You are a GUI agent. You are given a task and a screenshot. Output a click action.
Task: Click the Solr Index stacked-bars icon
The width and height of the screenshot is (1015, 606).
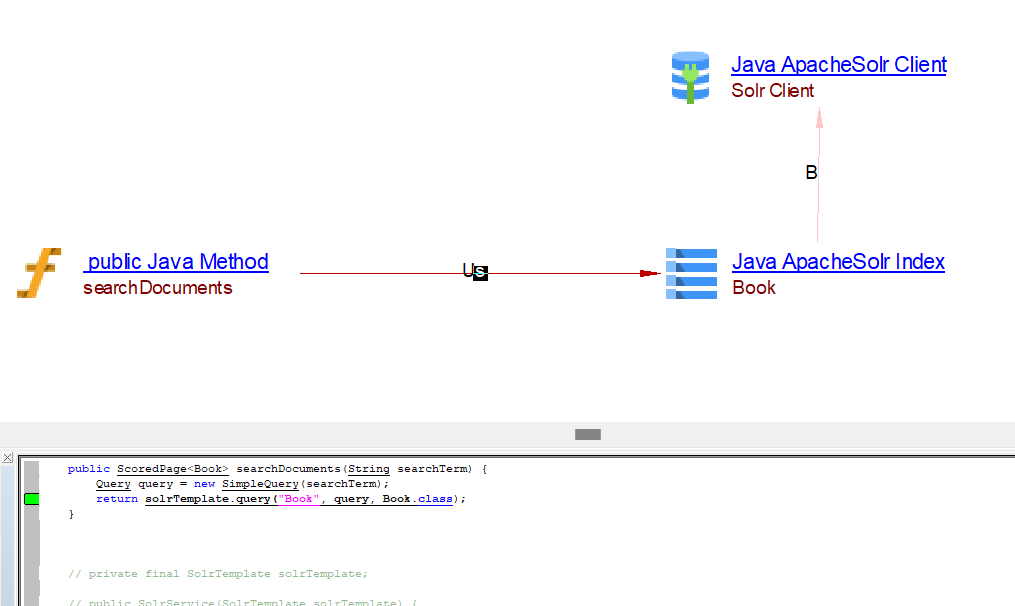tap(691, 273)
